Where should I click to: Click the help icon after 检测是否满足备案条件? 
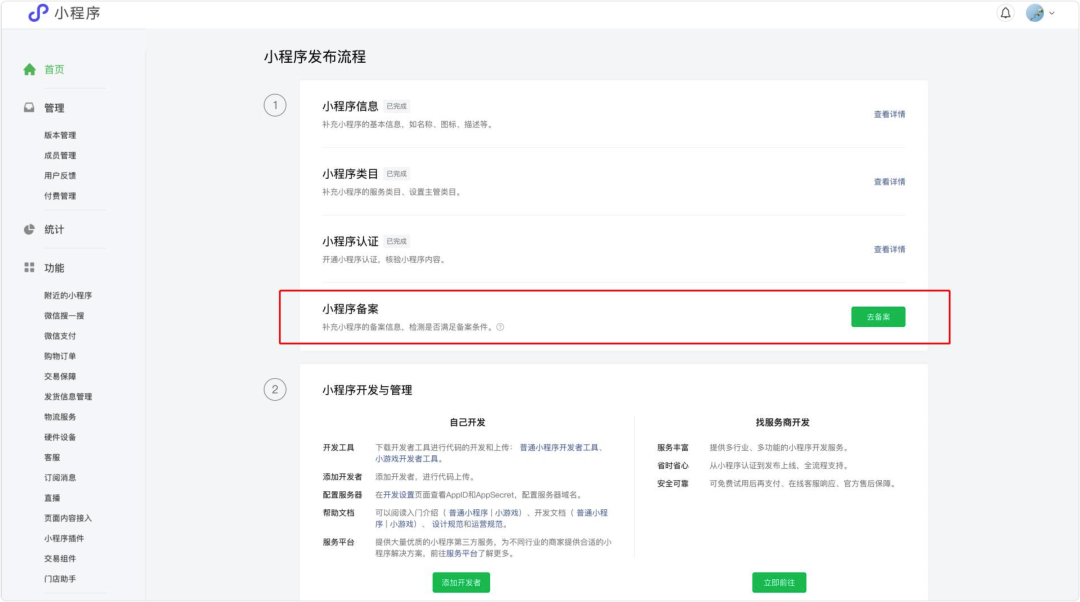(x=500, y=327)
